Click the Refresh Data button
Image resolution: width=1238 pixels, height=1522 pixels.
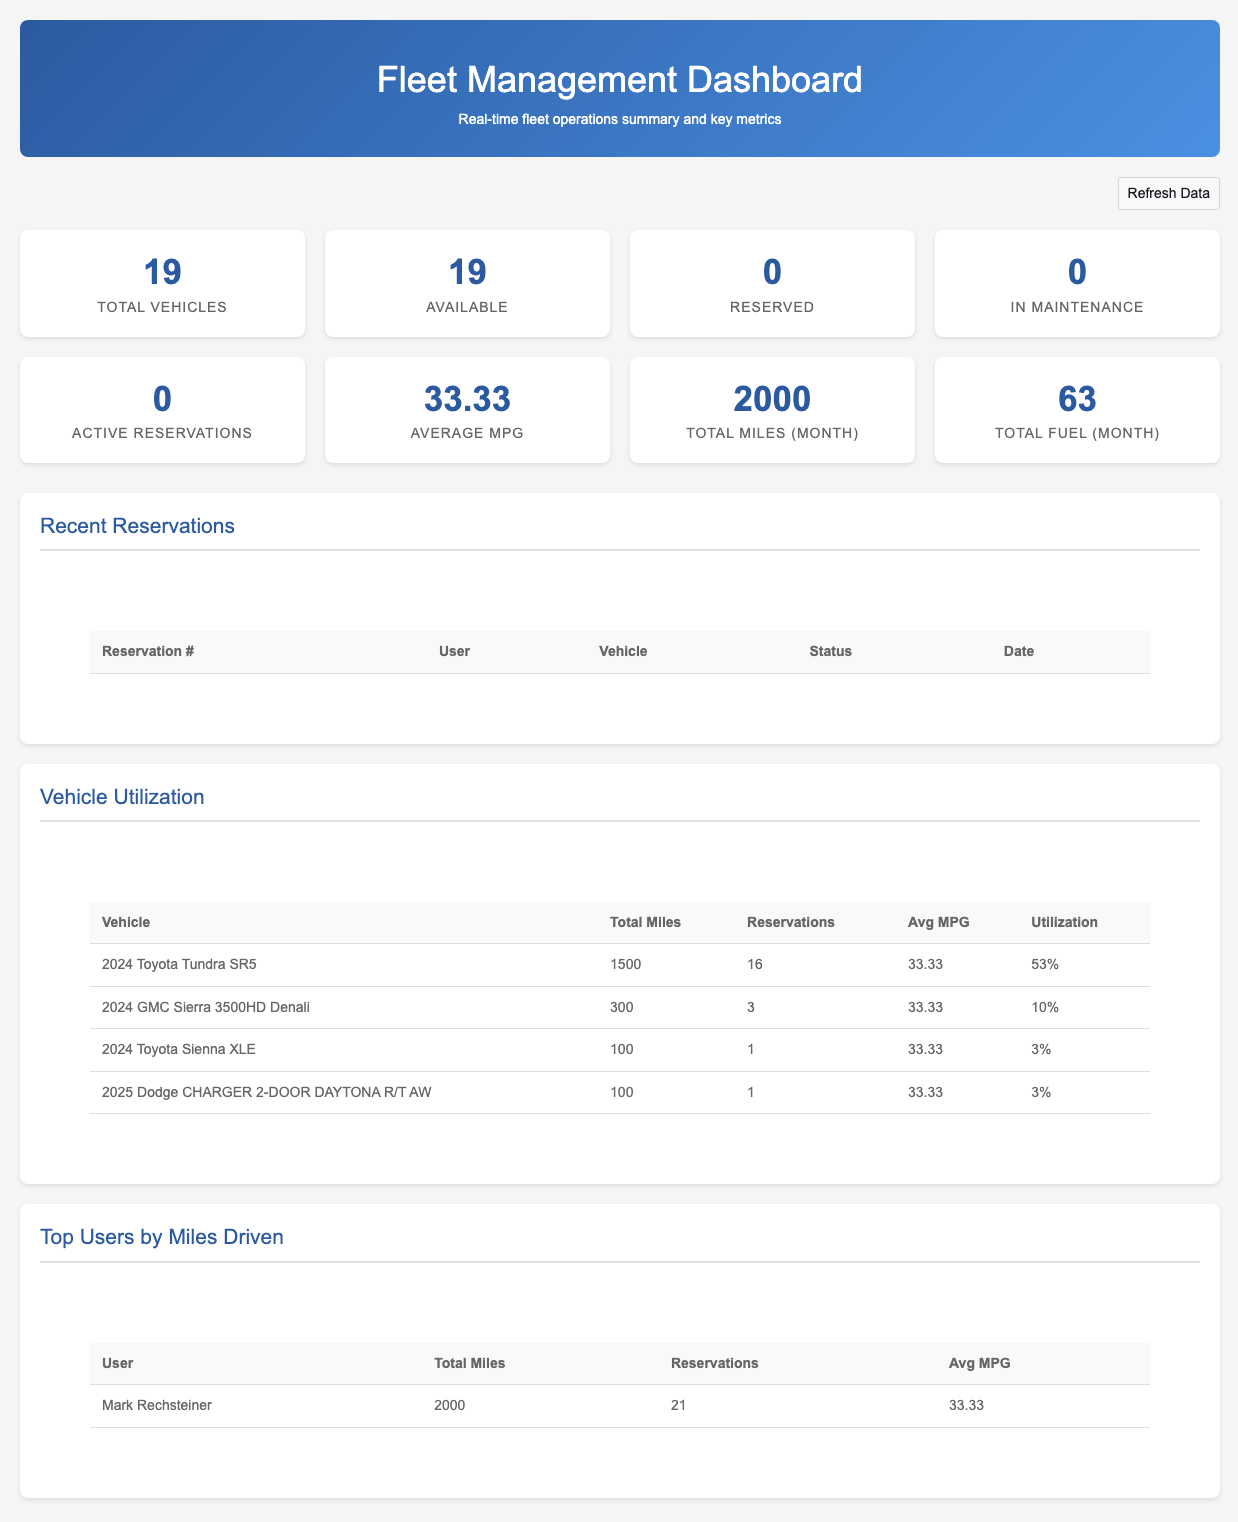pos(1168,193)
